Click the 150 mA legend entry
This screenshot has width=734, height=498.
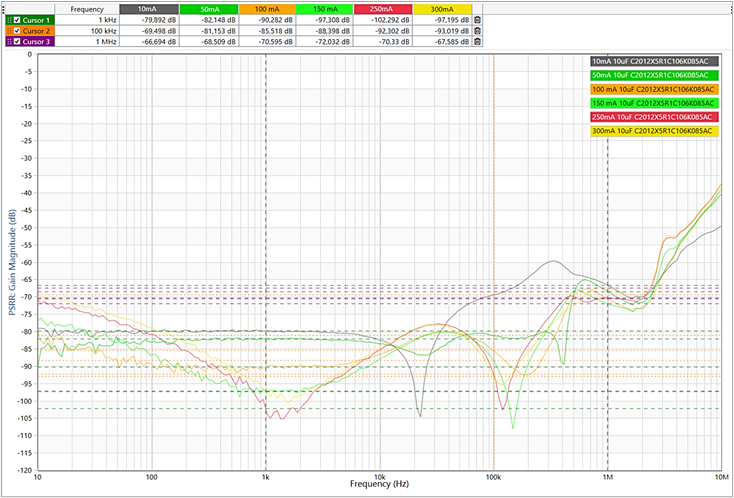653,103
